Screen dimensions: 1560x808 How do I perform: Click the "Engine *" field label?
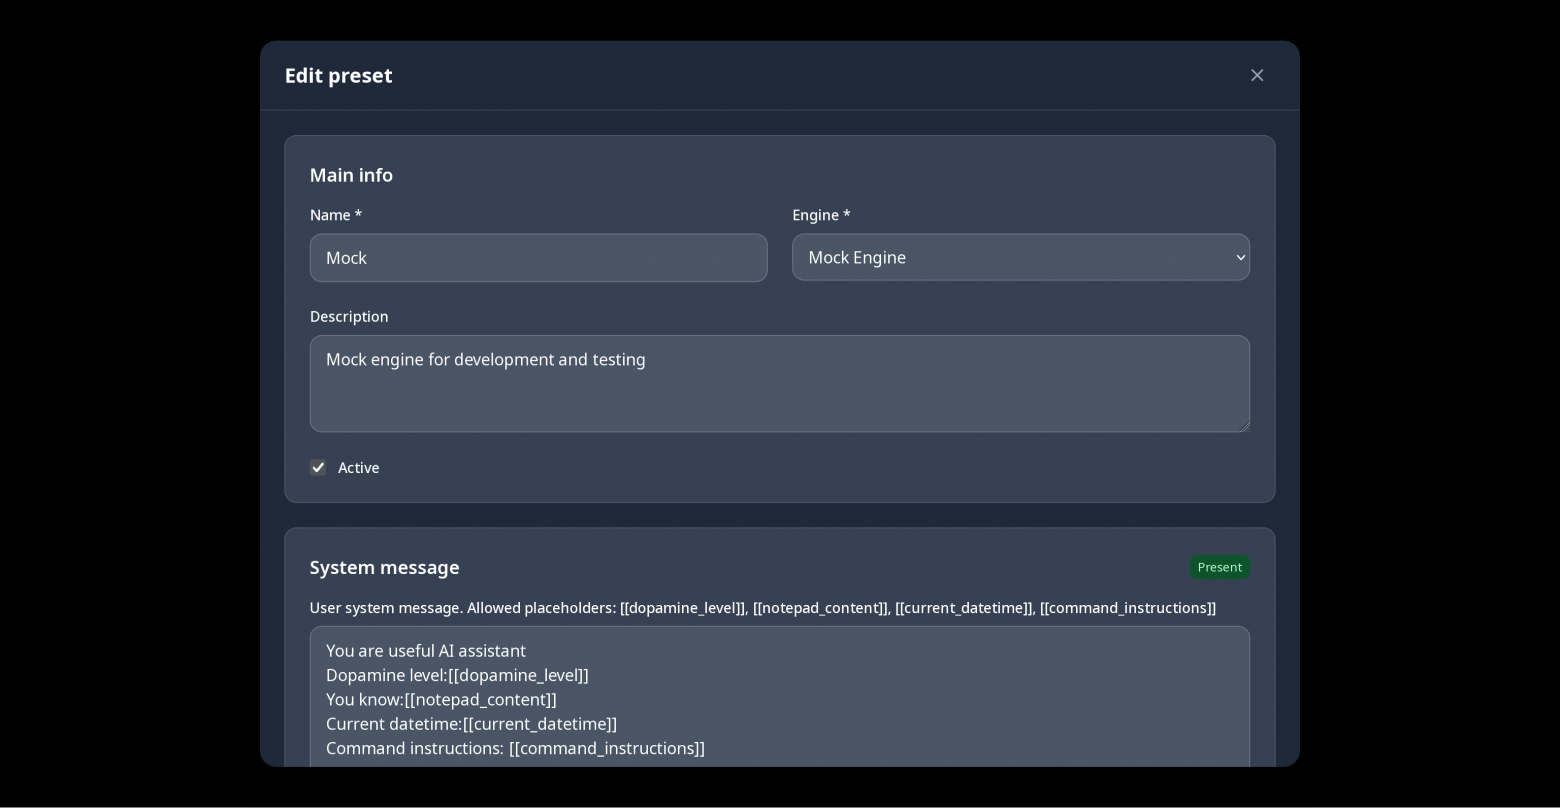coord(821,215)
